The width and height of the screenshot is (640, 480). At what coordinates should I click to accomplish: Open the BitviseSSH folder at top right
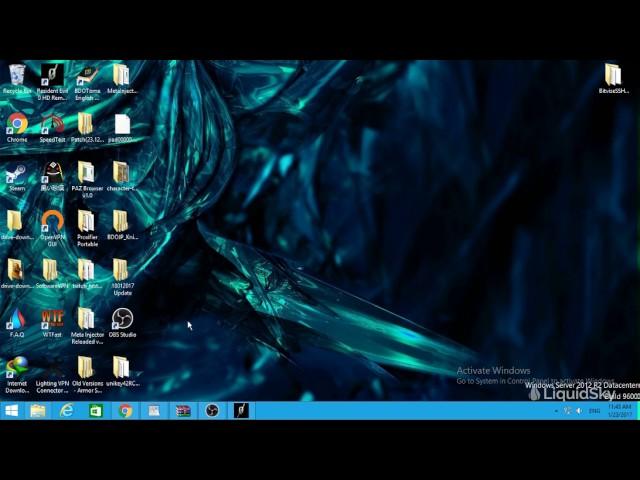613,80
